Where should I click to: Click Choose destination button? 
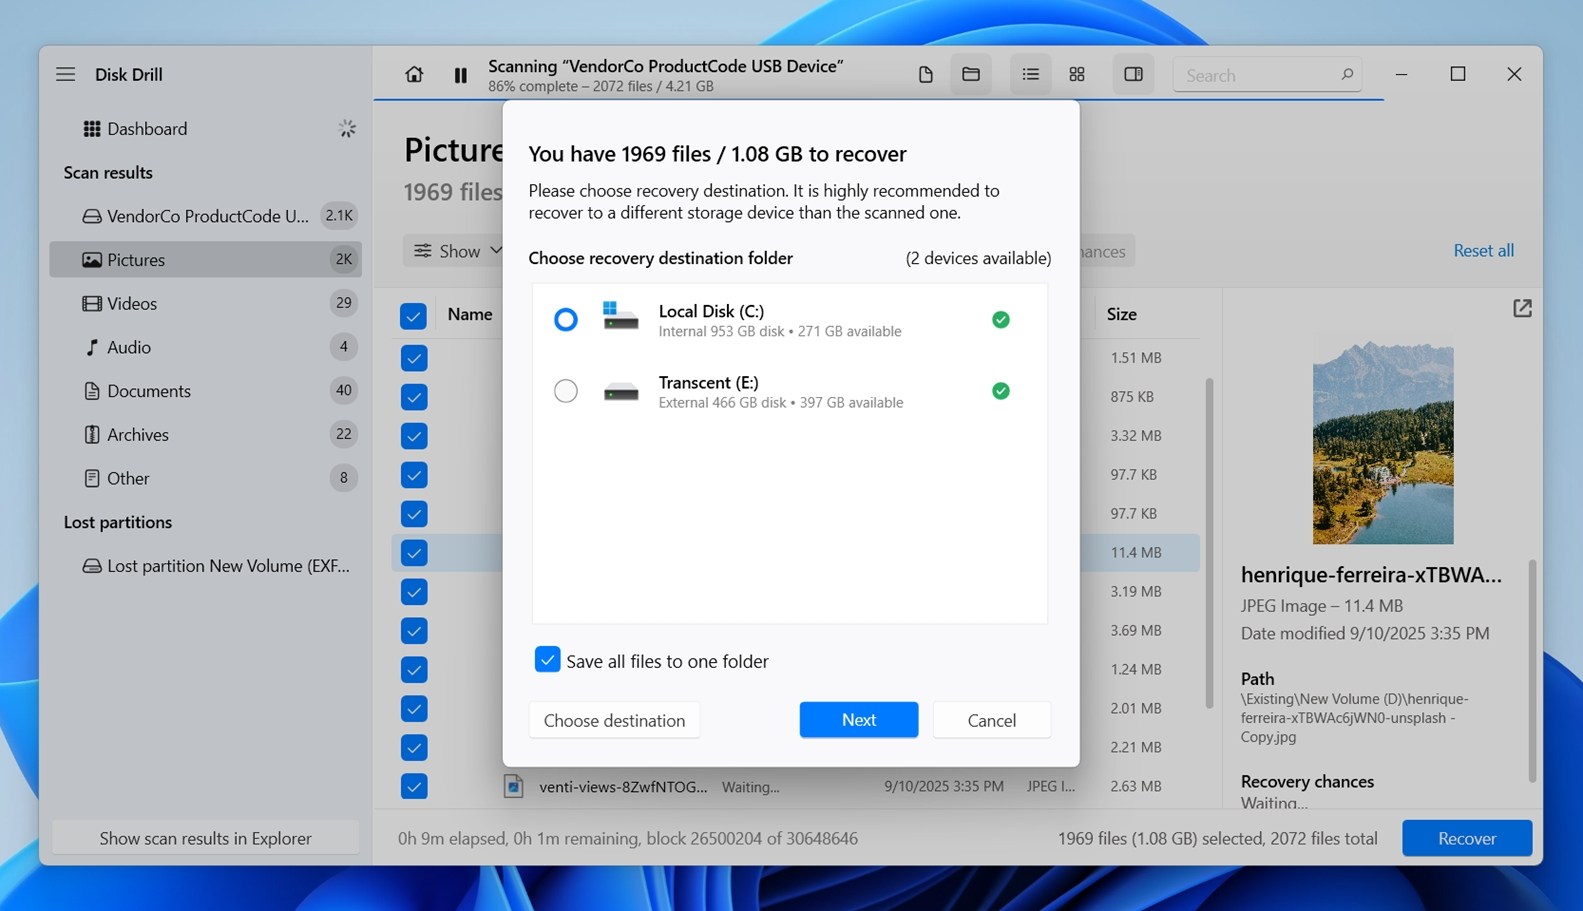tap(614, 720)
